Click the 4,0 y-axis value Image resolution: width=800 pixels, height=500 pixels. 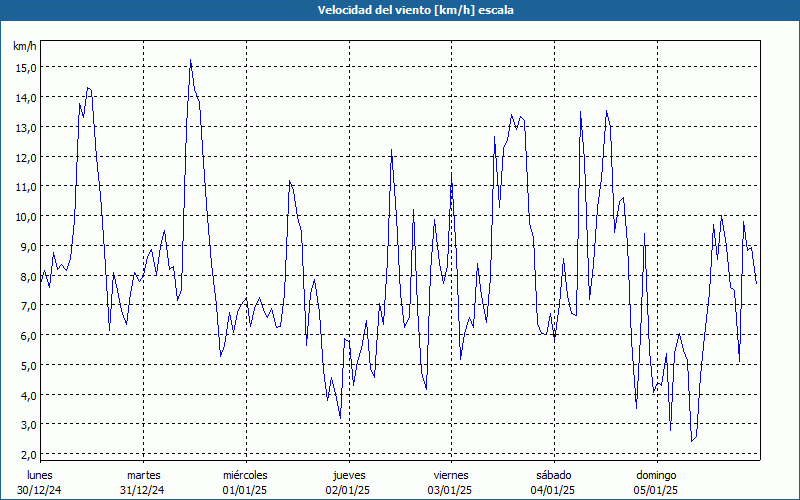pos(28,395)
